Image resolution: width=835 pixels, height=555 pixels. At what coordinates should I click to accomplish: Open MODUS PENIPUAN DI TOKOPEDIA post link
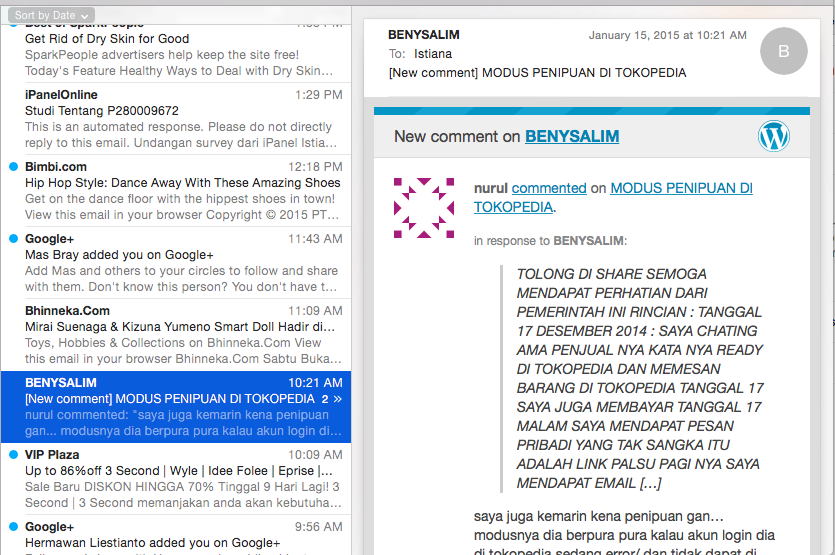coord(613,198)
